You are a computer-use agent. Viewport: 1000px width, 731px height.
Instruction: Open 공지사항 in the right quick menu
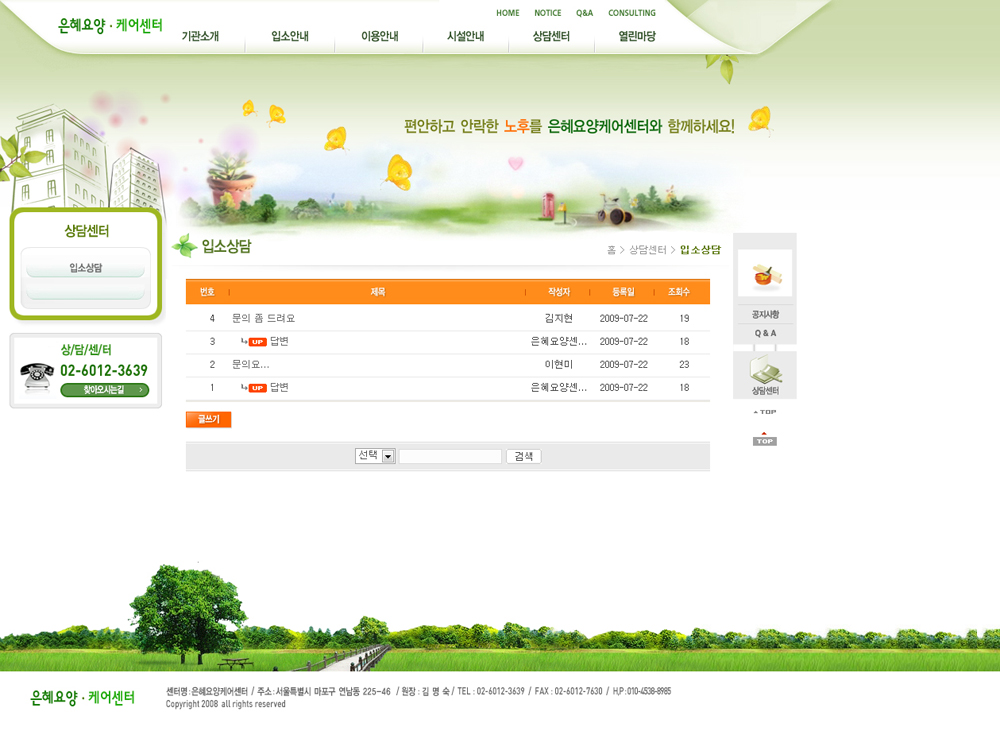(x=765, y=315)
